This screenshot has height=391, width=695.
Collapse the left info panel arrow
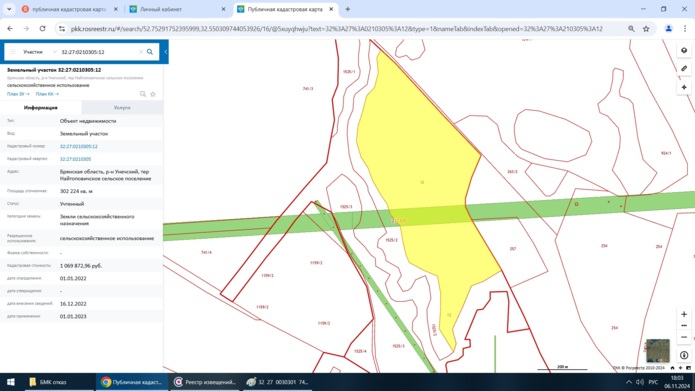click(x=166, y=52)
